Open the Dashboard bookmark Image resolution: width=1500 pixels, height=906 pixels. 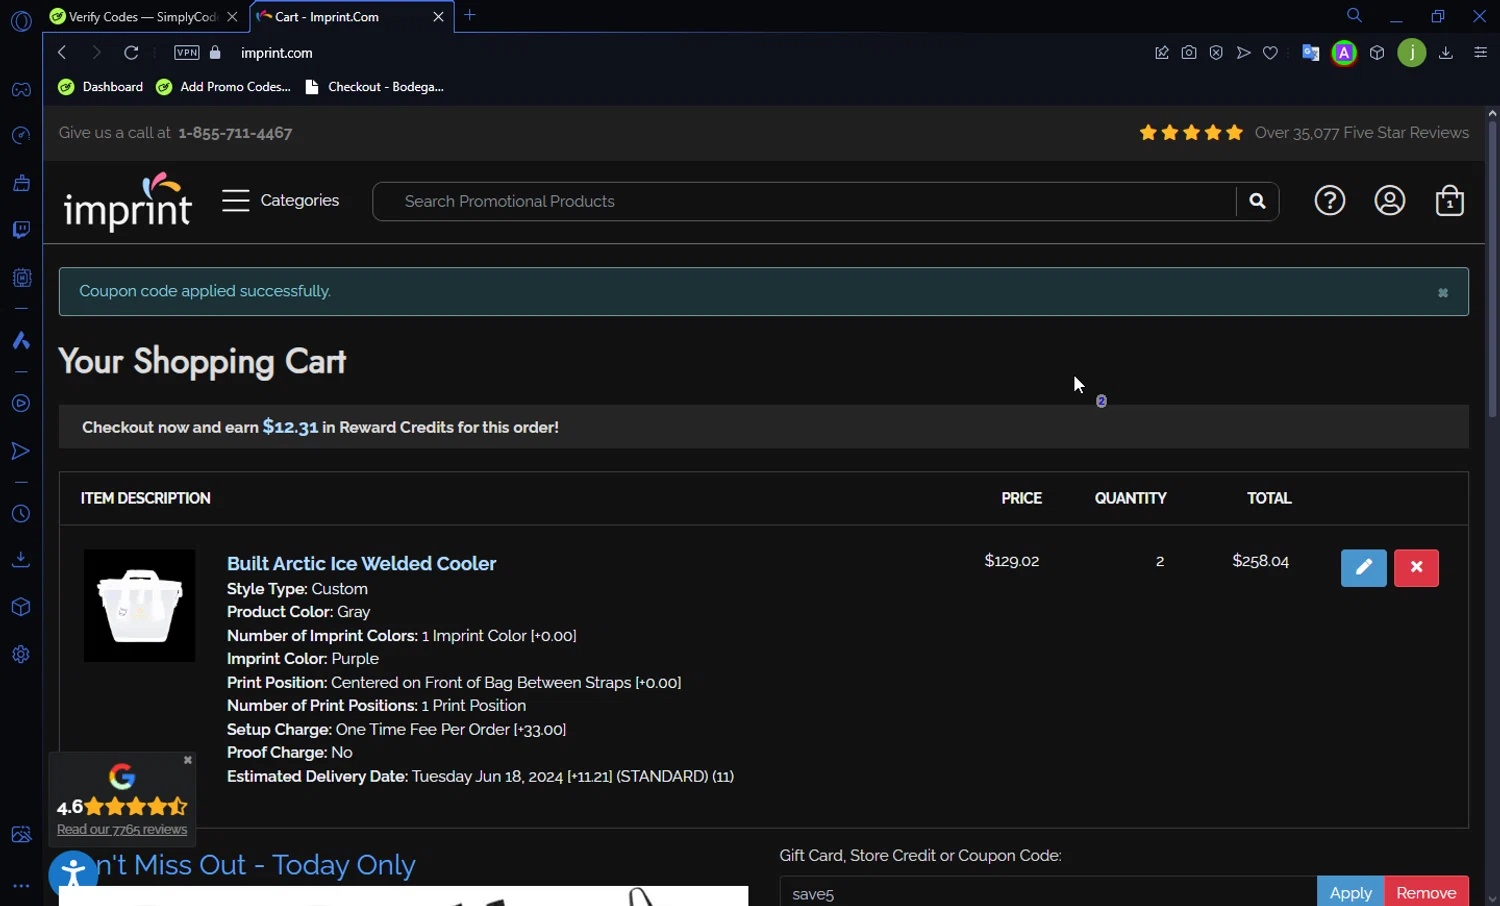point(101,87)
